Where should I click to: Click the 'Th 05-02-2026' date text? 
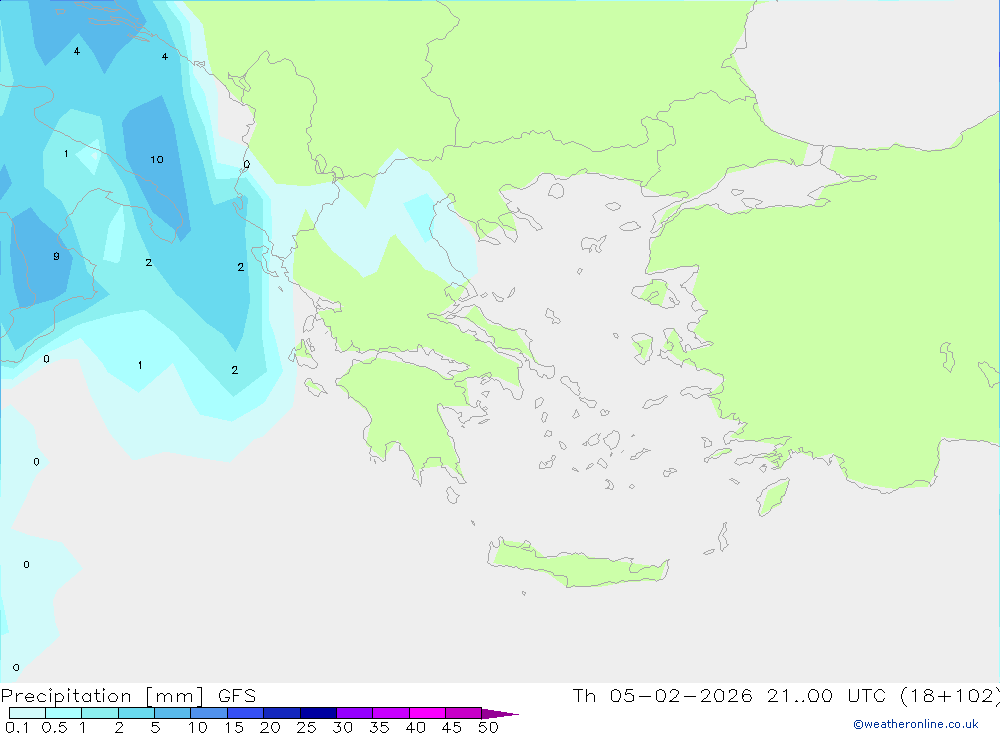click(662, 695)
